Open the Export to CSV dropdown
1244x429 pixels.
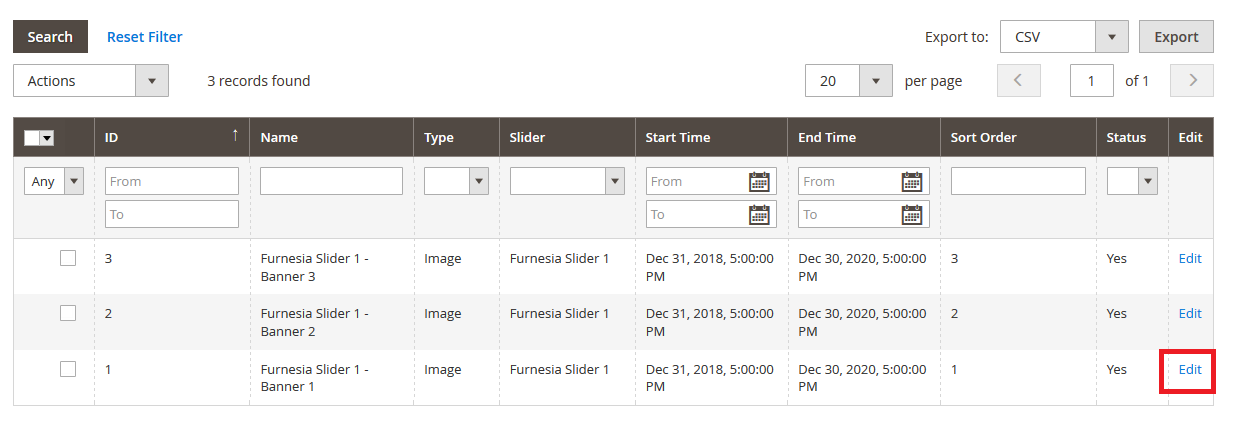(1064, 37)
